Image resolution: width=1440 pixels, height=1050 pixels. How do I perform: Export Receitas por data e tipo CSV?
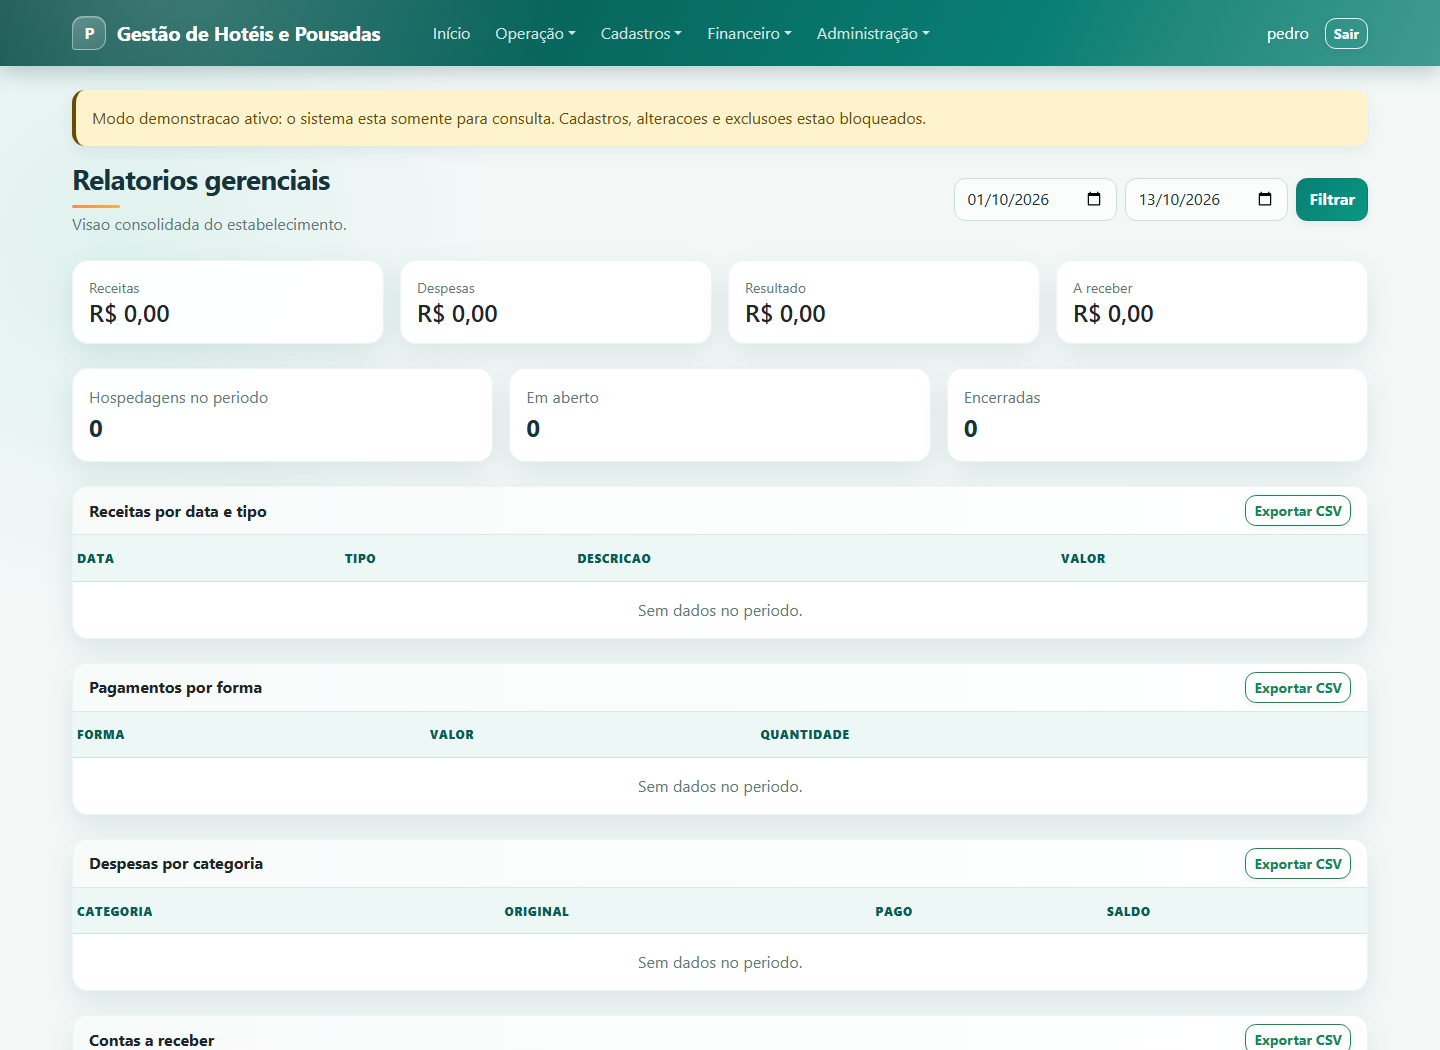point(1297,511)
